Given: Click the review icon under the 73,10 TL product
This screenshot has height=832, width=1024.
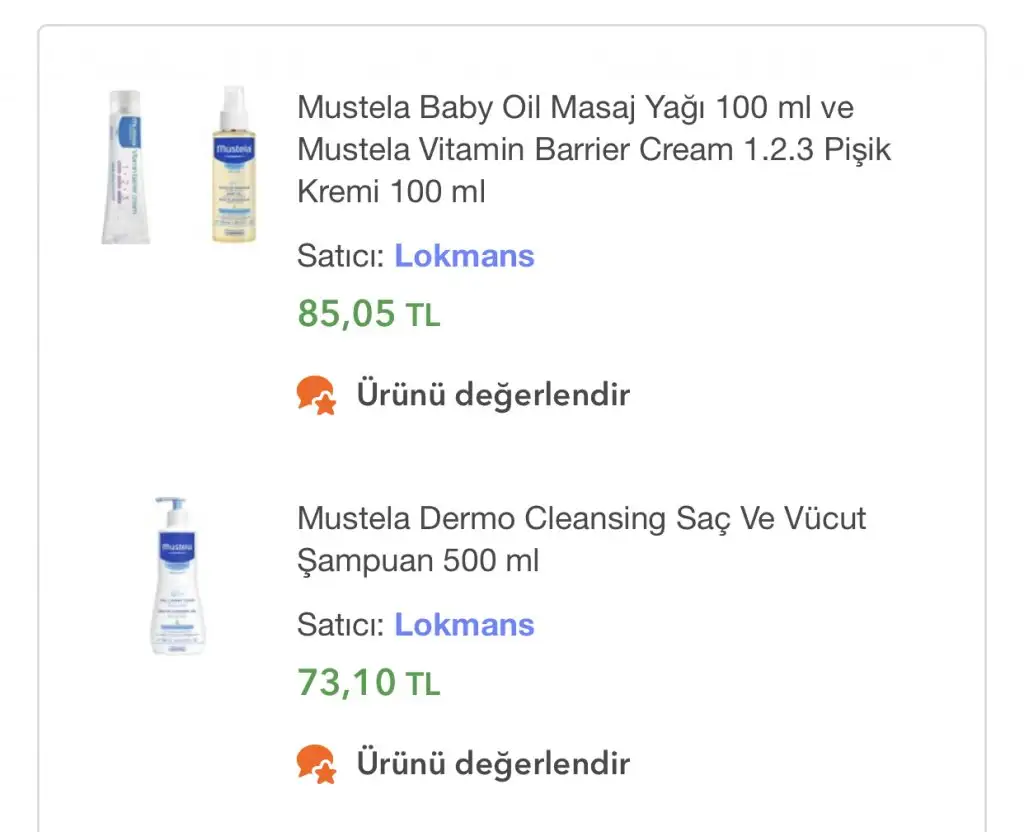Looking at the screenshot, I should pyautogui.click(x=317, y=765).
